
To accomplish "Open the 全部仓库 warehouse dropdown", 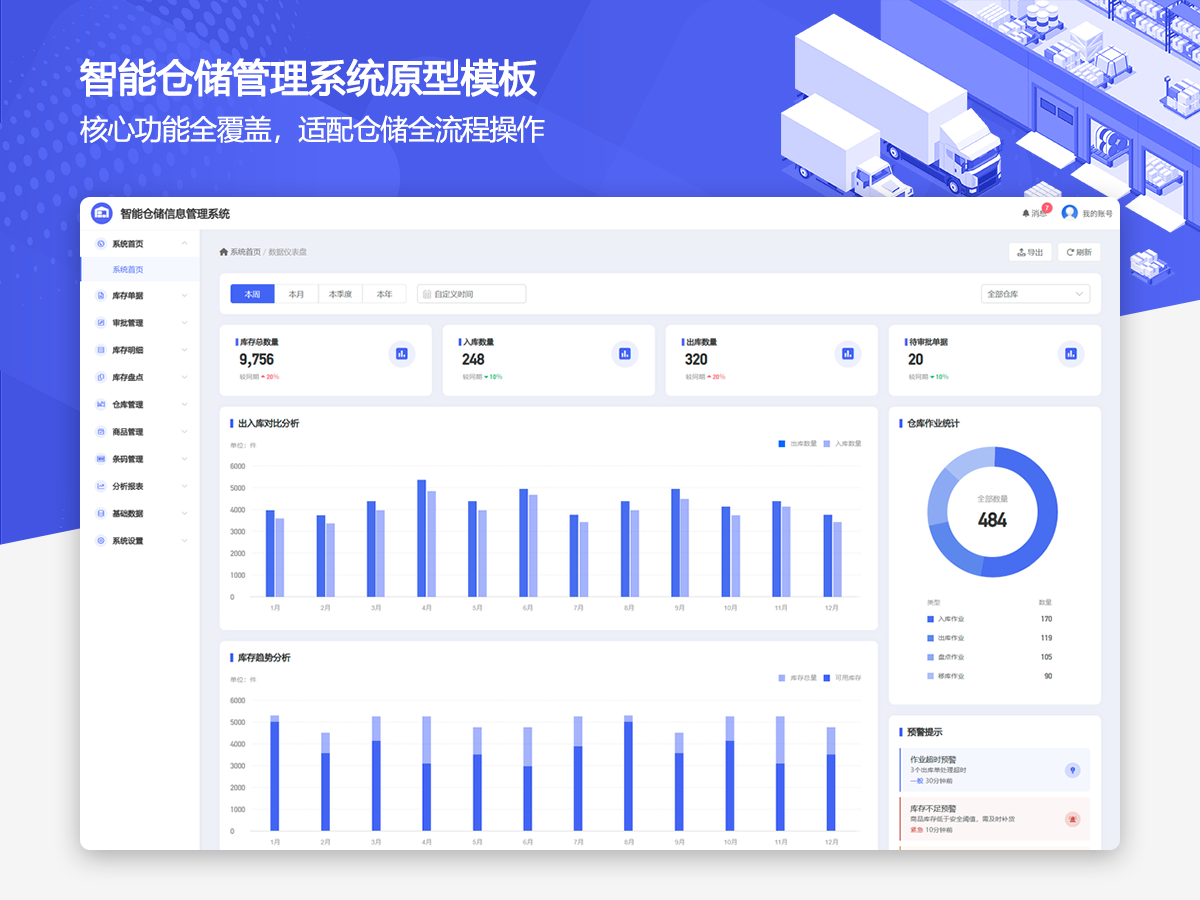I will tap(1035, 294).
